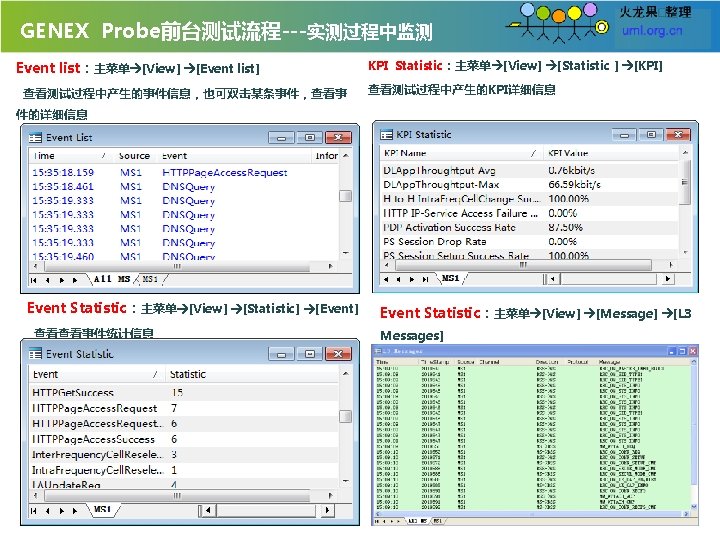Sort Event List by Time column header
720x540 pixels.
coord(69,156)
